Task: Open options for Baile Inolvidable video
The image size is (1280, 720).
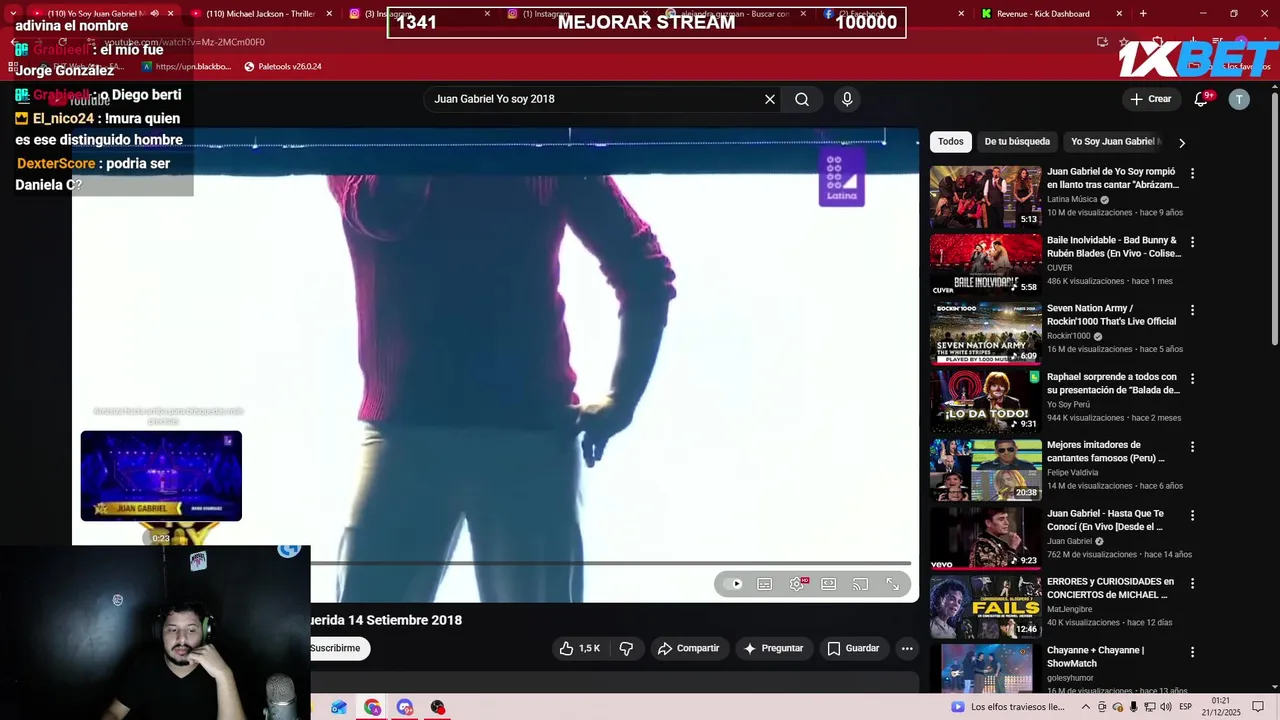Action: (1192, 242)
